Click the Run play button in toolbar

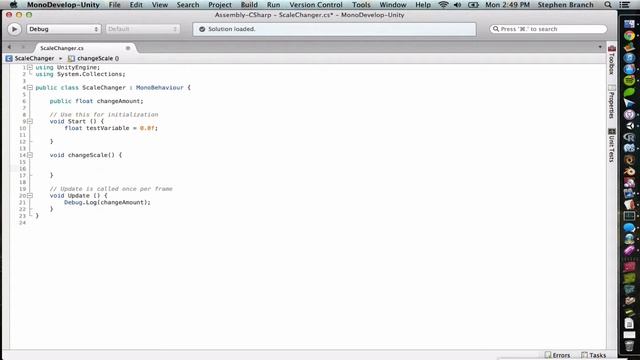[x=14, y=29]
